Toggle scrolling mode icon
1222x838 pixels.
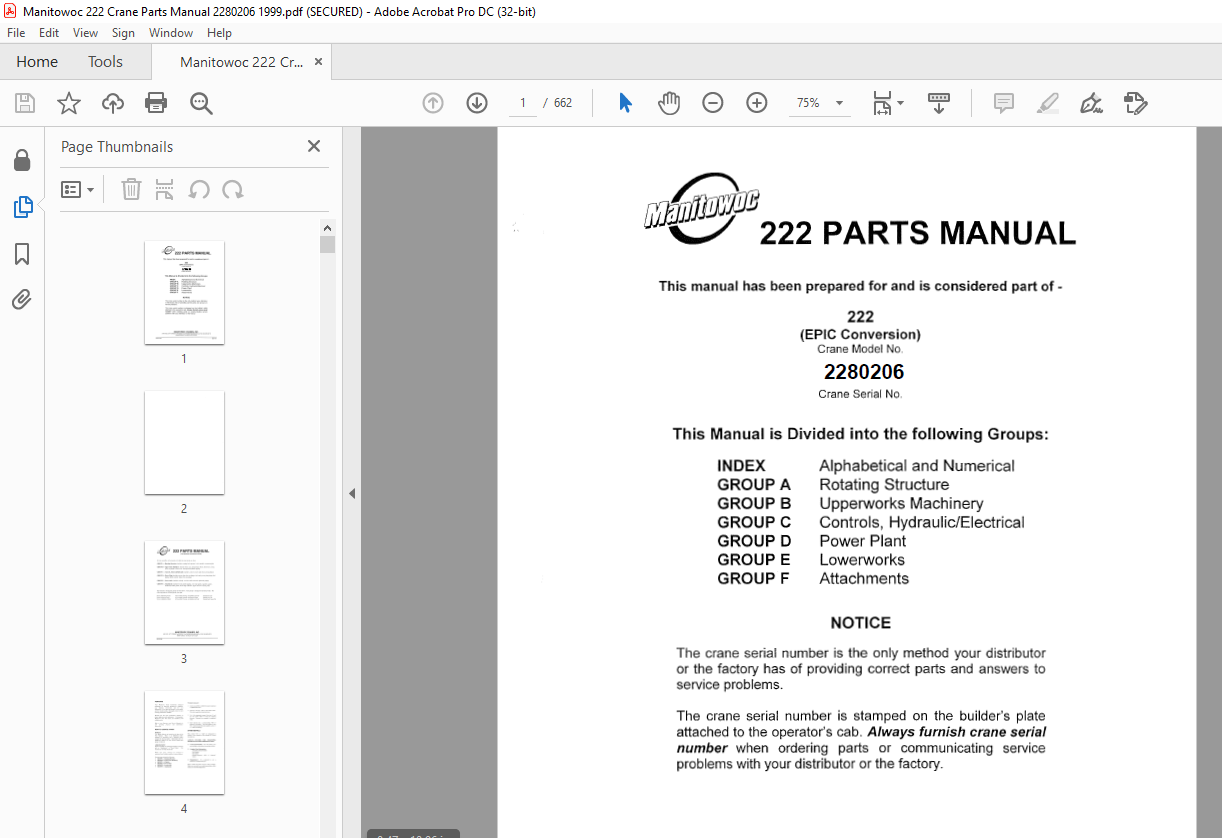(x=939, y=103)
